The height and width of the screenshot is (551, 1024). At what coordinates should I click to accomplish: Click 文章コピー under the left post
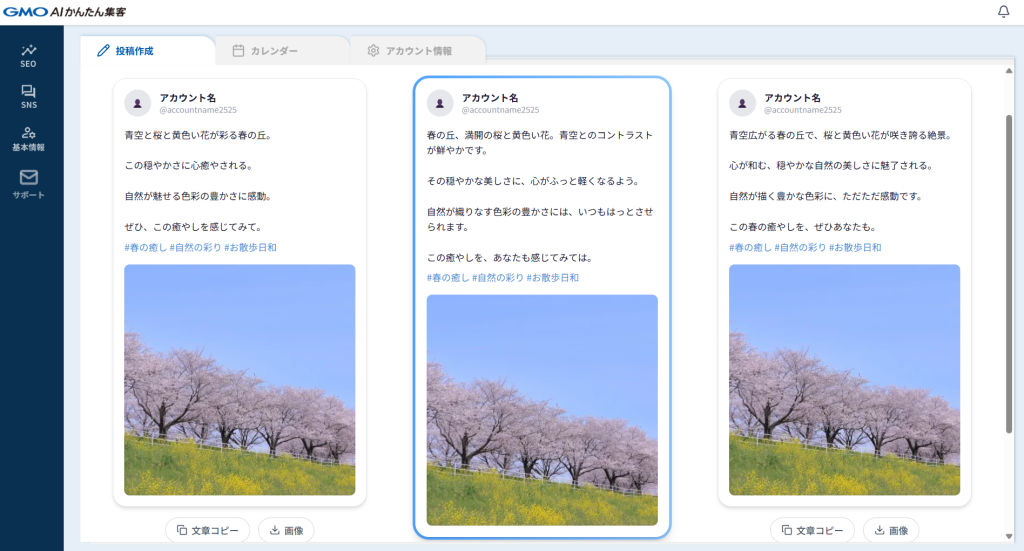click(x=207, y=530)
